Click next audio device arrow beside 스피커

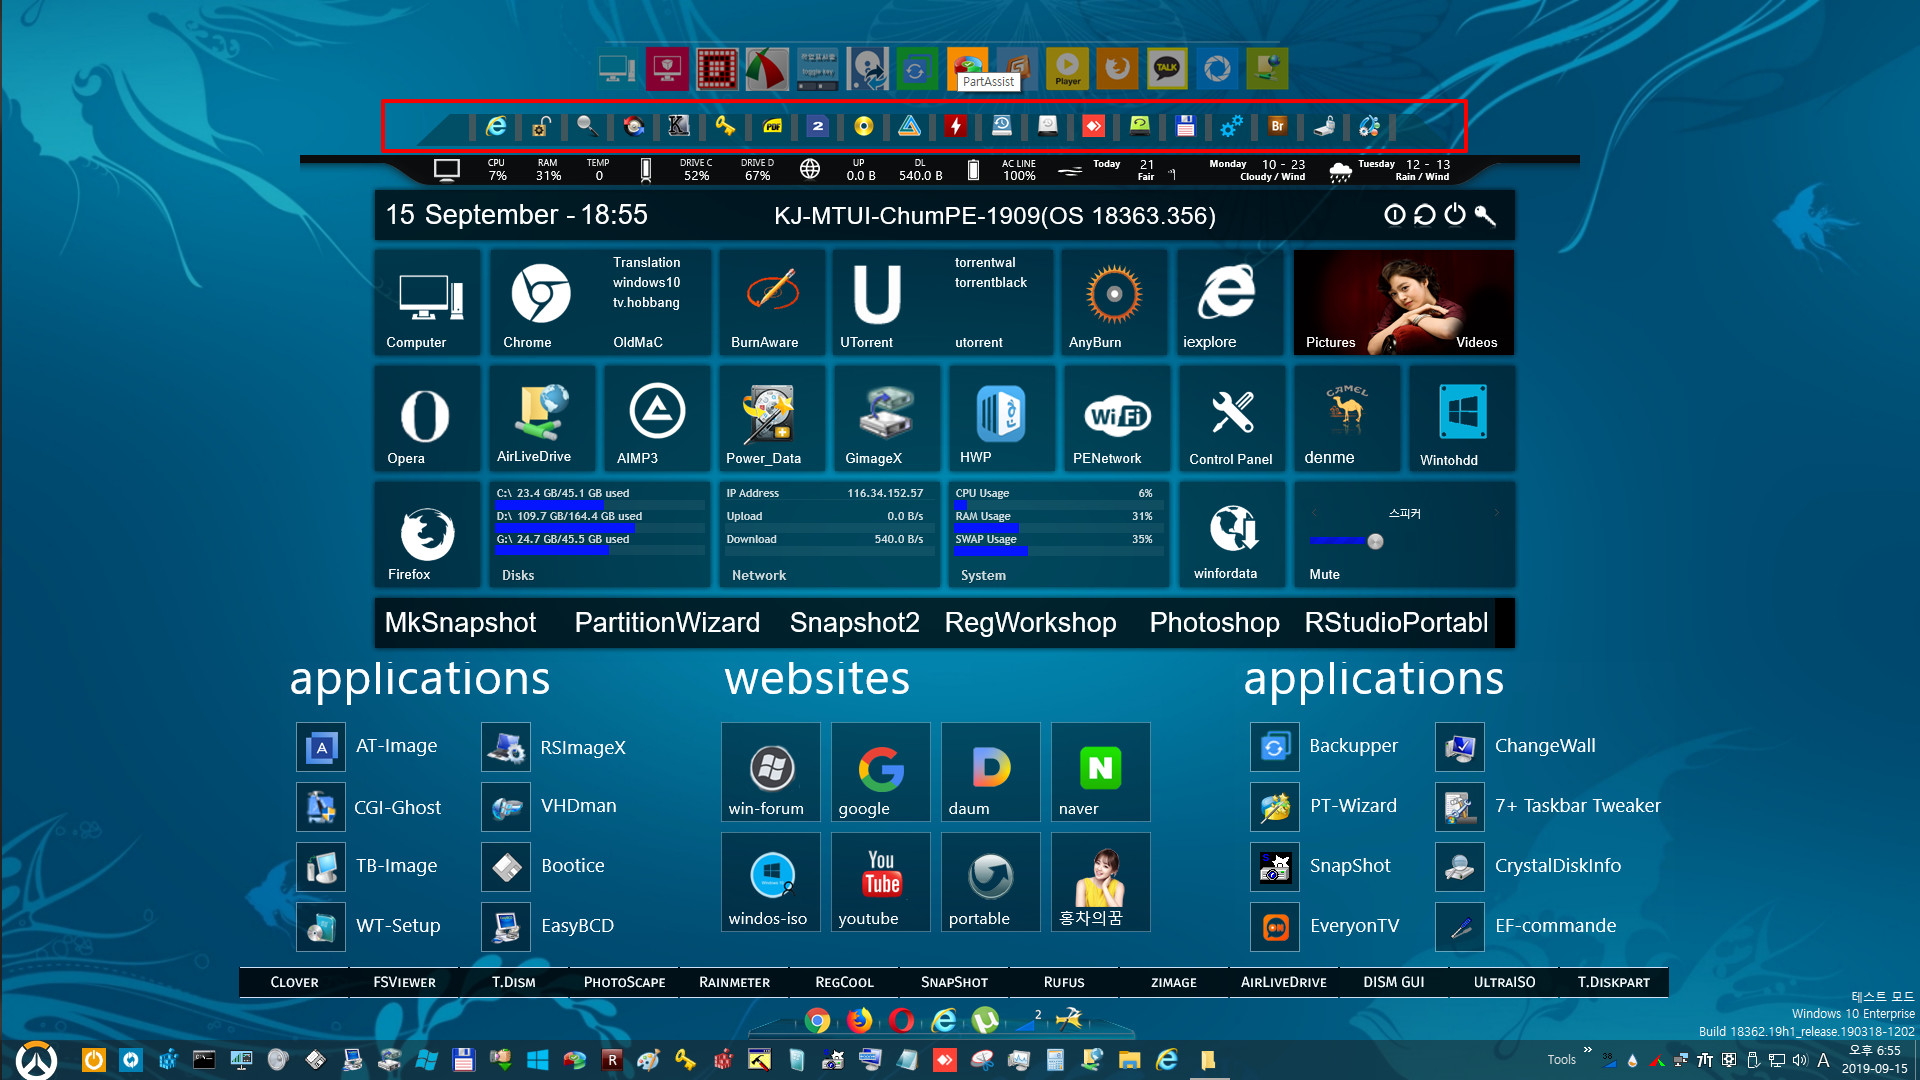tap(1496, 513)
